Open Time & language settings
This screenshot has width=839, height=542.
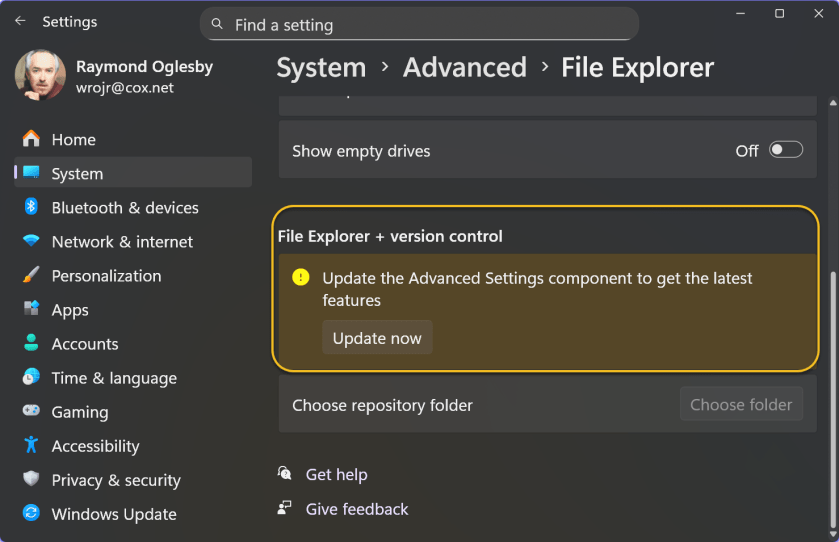coord(114,378)
